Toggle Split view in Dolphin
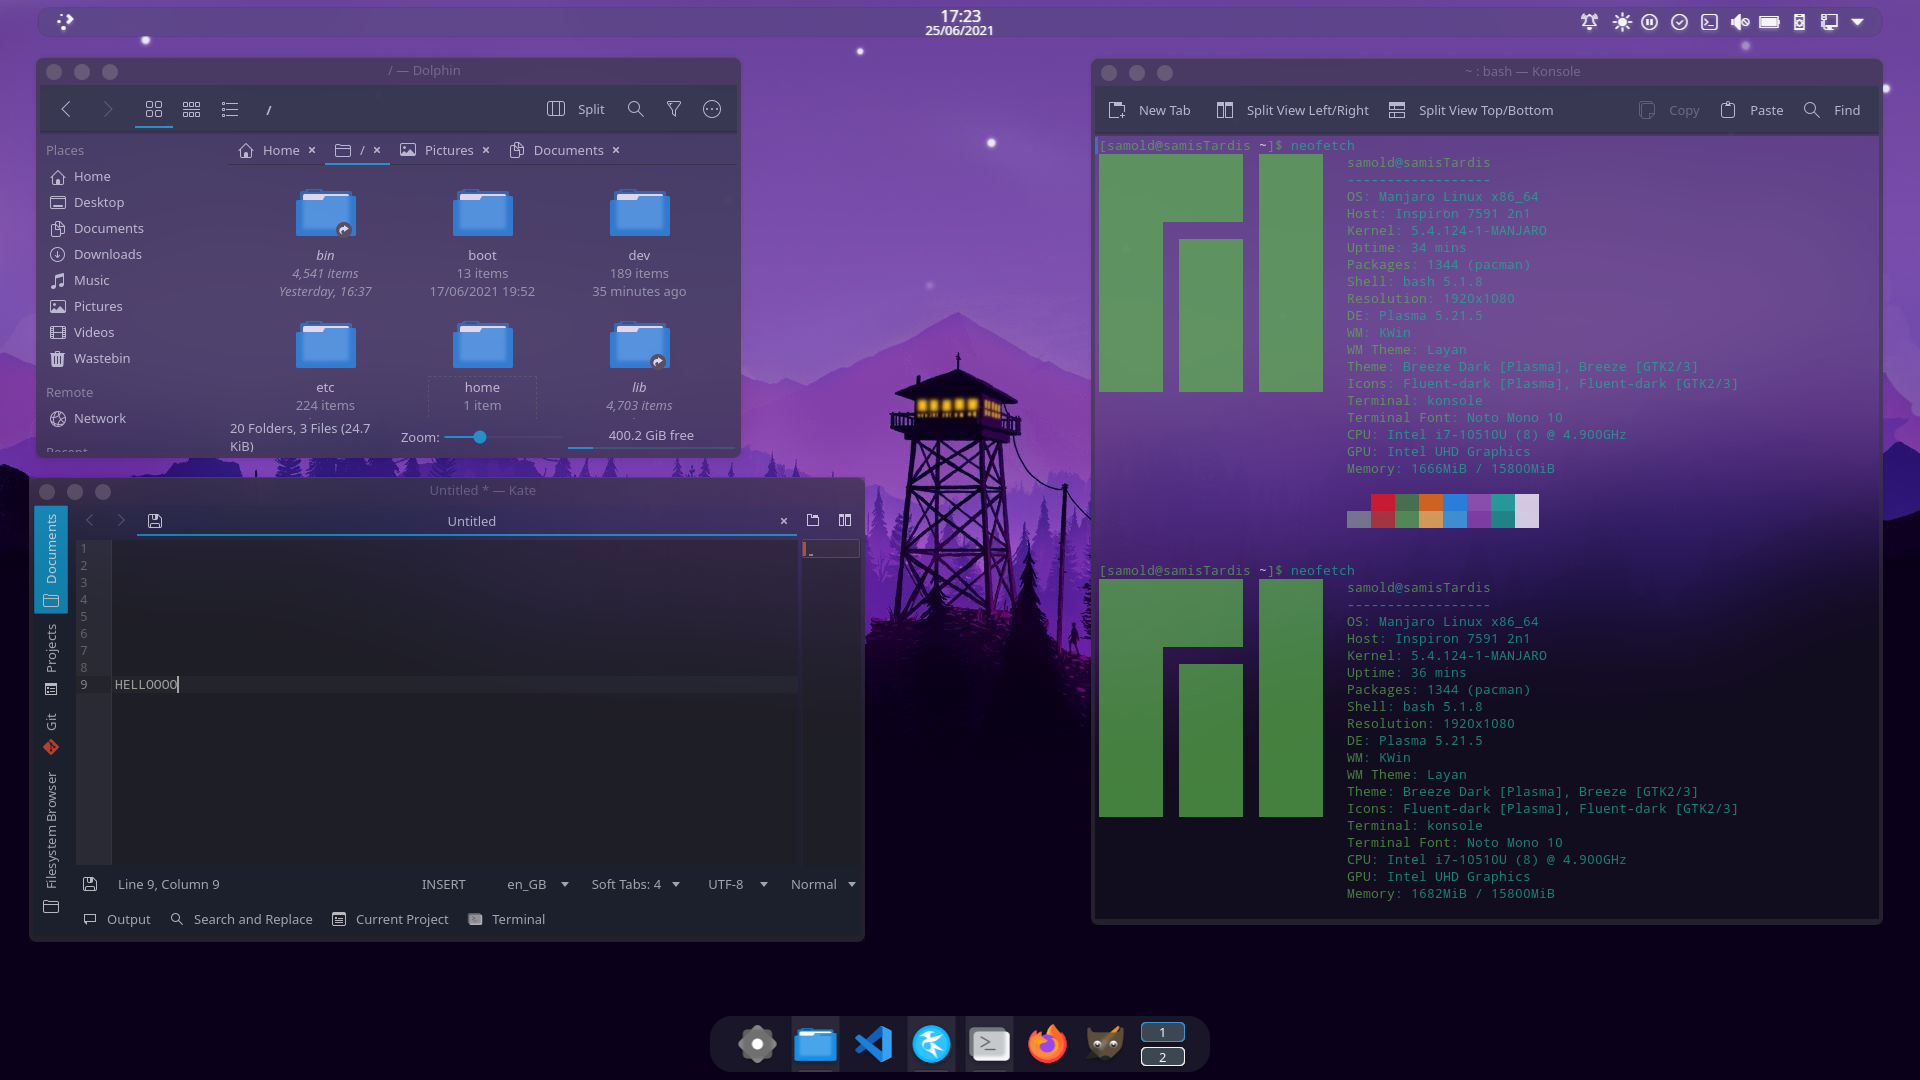This screenshot has height=1080, width=1920. [575, 109]
